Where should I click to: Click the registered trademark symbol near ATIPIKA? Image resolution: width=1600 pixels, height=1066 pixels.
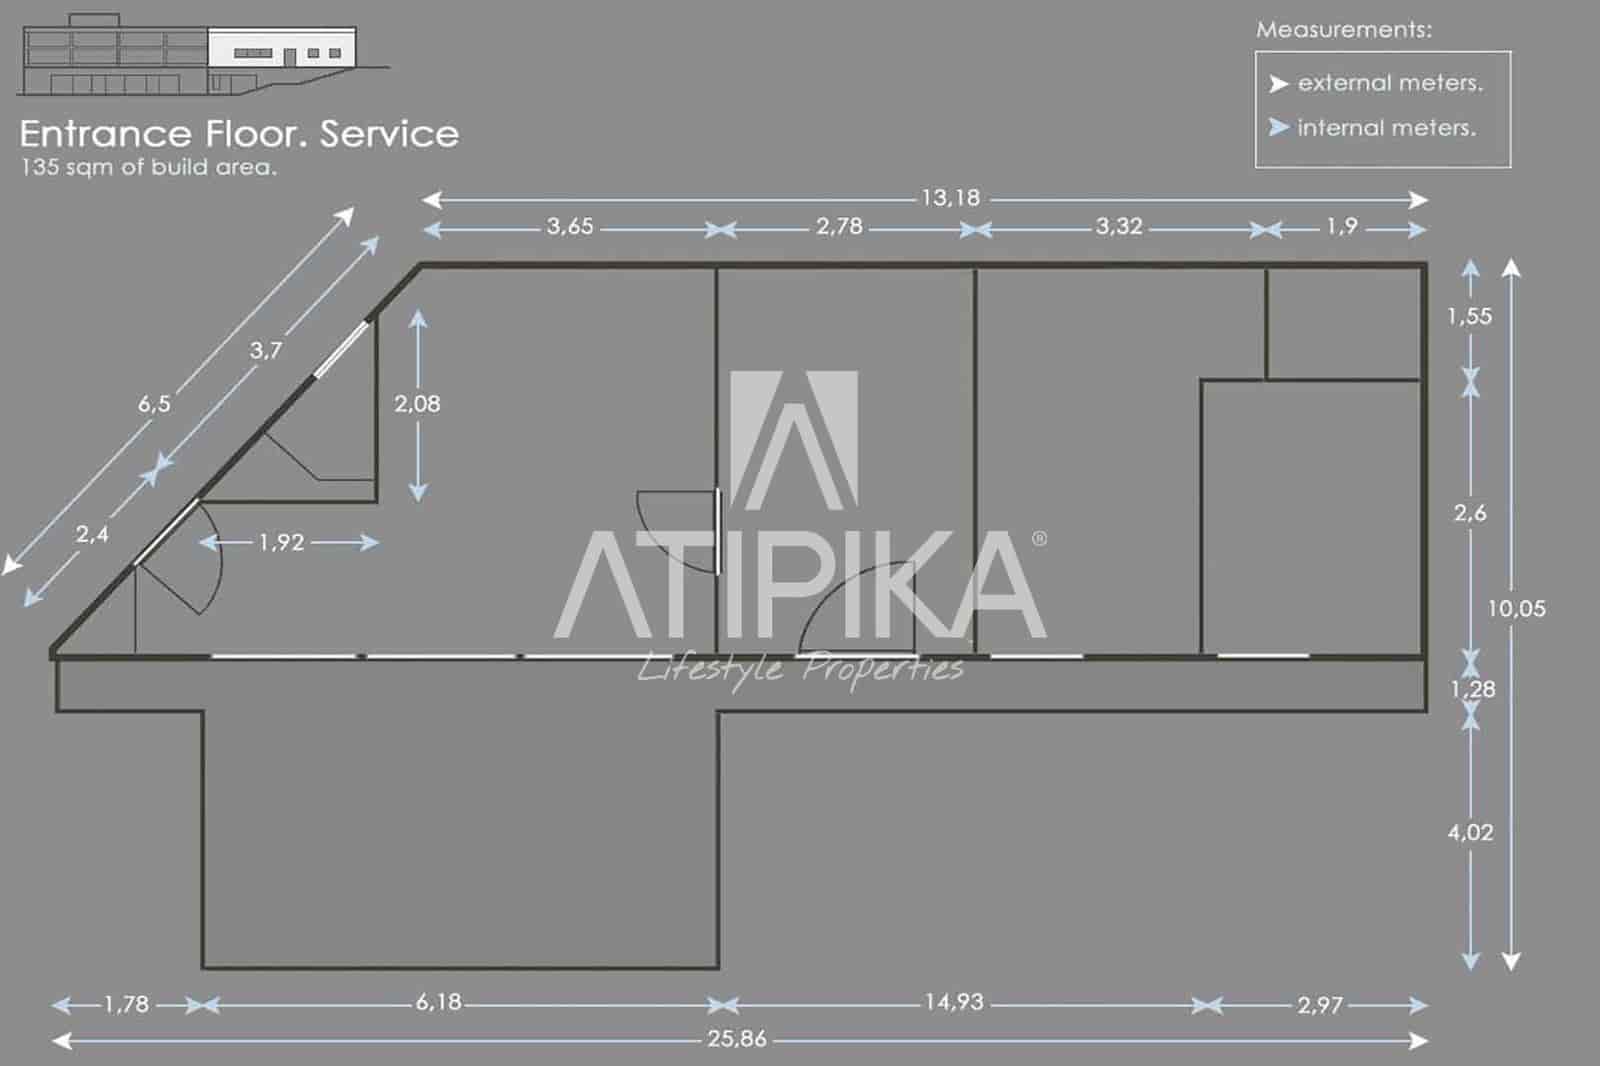(1039, 539)
